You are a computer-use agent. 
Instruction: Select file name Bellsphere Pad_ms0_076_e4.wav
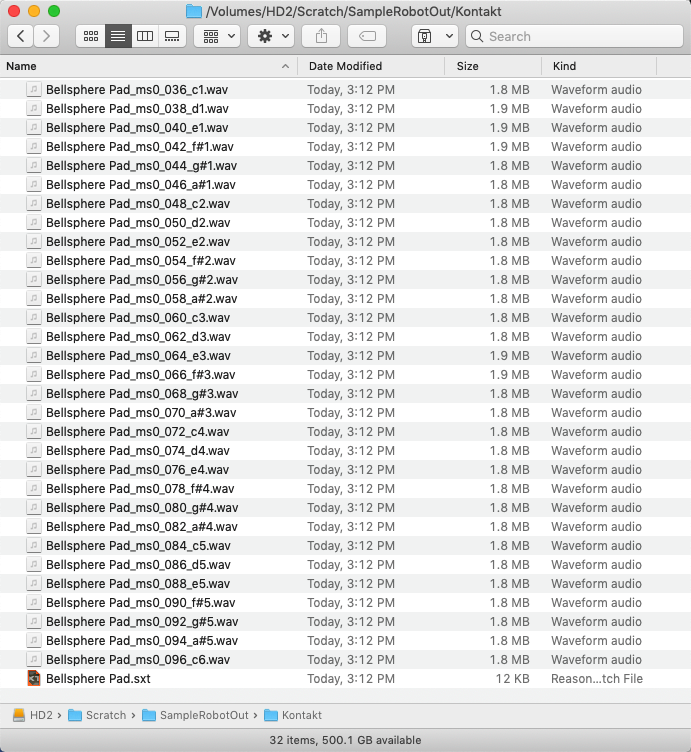pyautogui.click(x=138, y=470)
